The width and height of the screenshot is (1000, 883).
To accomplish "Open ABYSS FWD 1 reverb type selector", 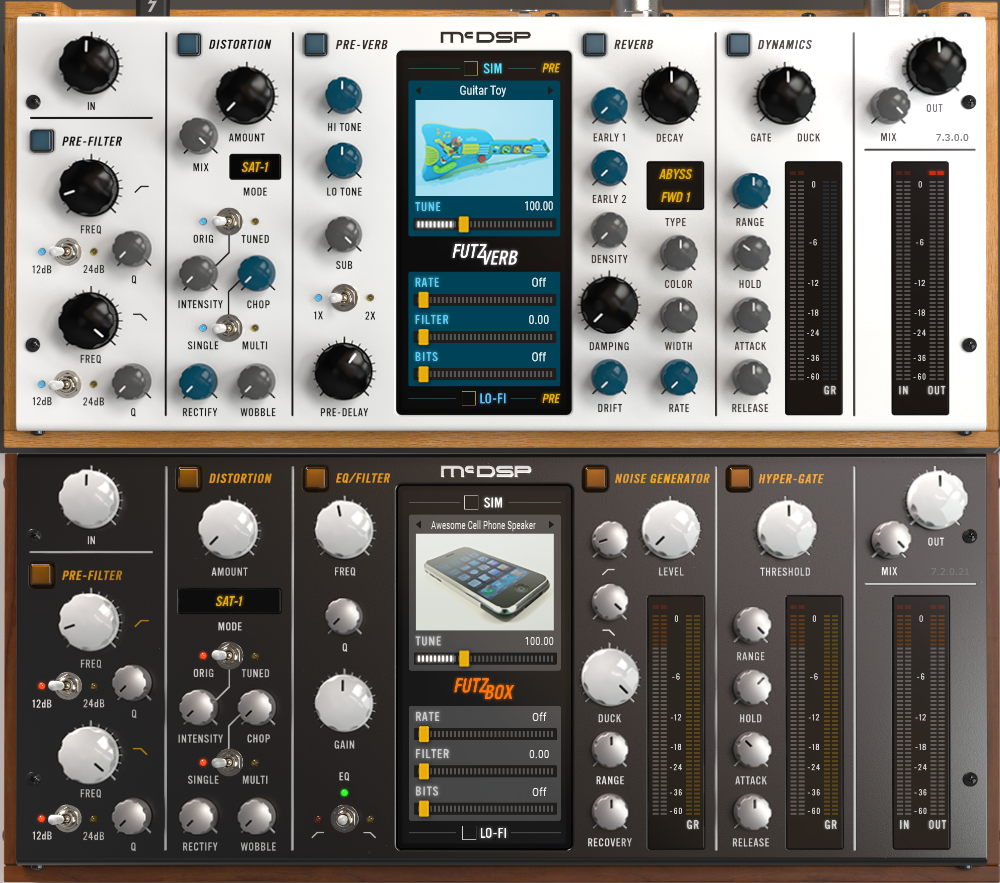I will click(x=675, y=186).
